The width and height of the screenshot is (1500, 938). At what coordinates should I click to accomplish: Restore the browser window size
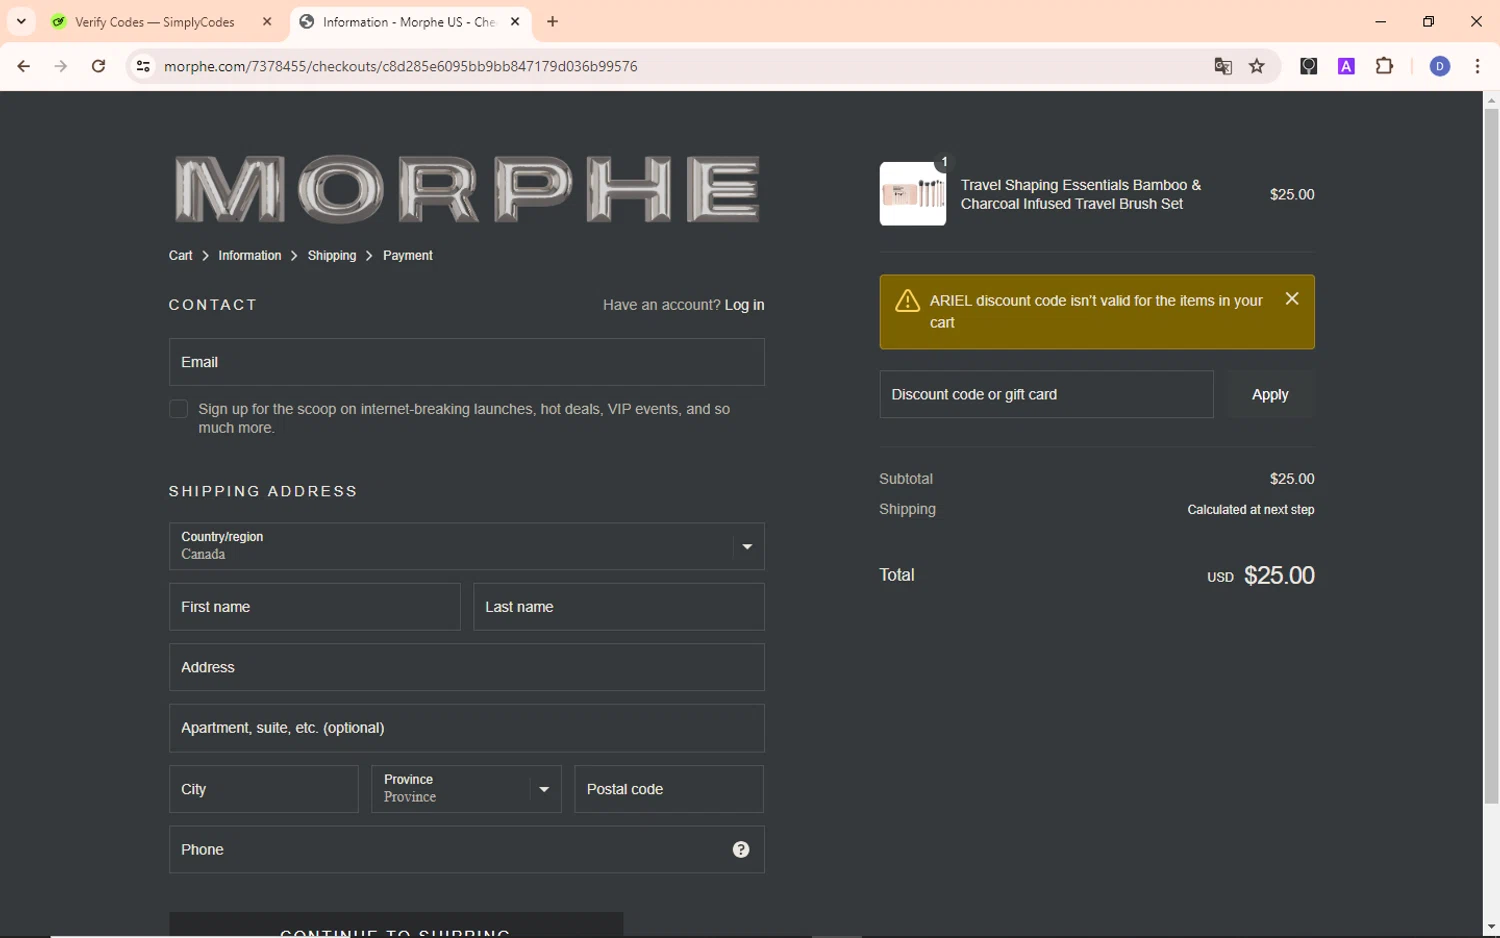tap(1428, 21)
